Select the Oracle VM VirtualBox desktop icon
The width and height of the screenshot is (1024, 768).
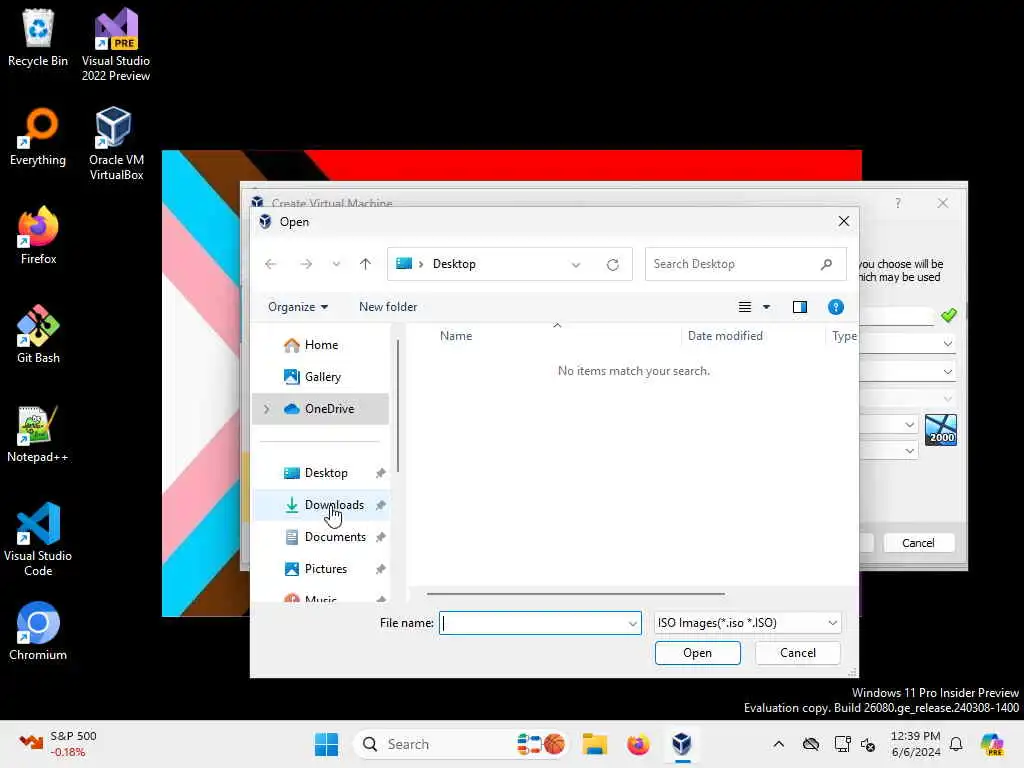(x=116, y=144)
